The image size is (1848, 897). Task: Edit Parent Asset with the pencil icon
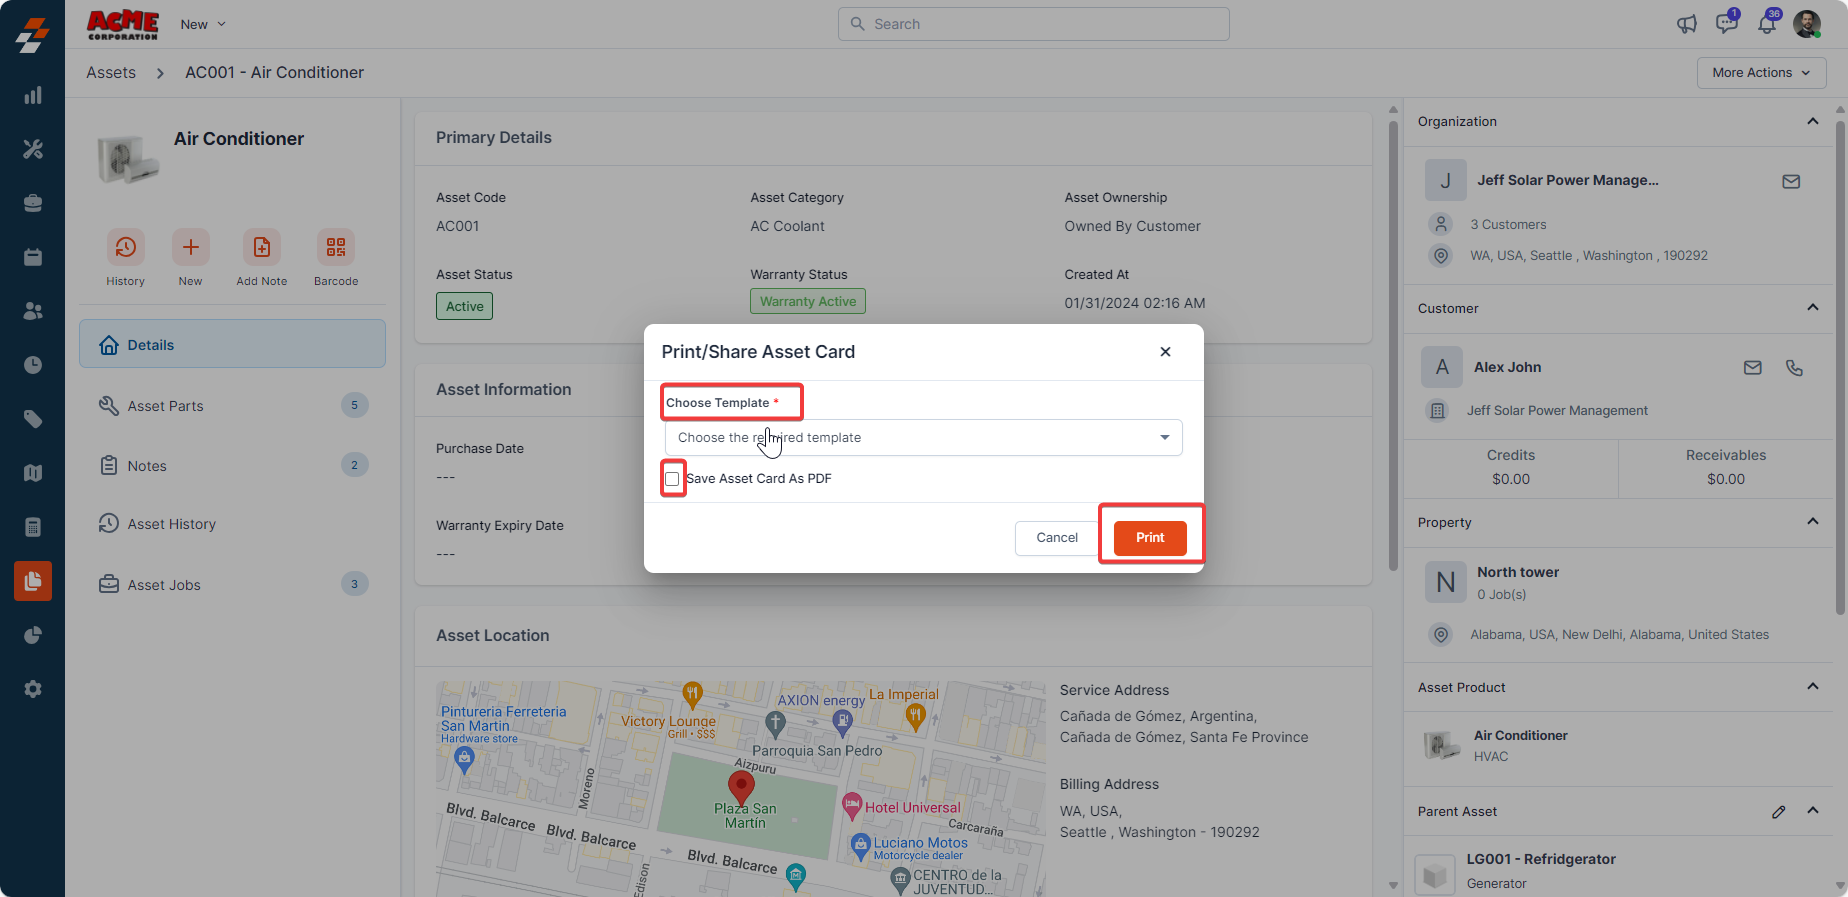point(1778,812)
